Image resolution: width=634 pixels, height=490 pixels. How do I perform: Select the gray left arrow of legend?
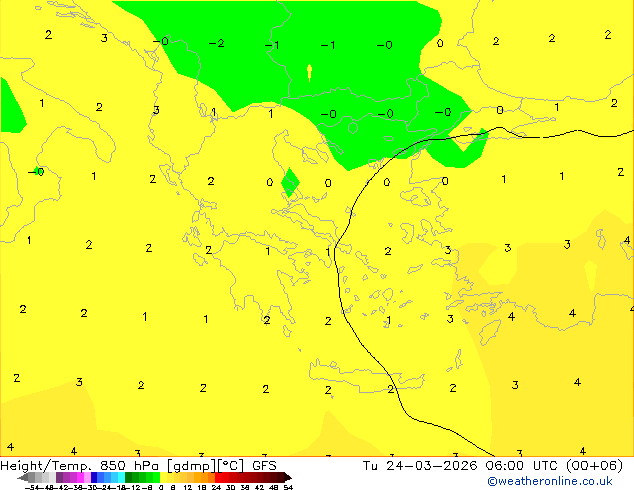[x=22, y=477]
